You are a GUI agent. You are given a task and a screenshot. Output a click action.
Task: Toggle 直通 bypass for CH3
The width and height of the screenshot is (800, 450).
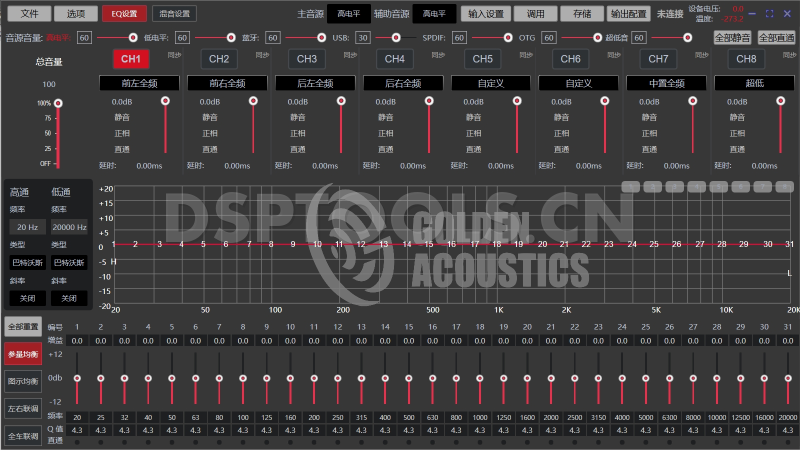tap(298, 149)
